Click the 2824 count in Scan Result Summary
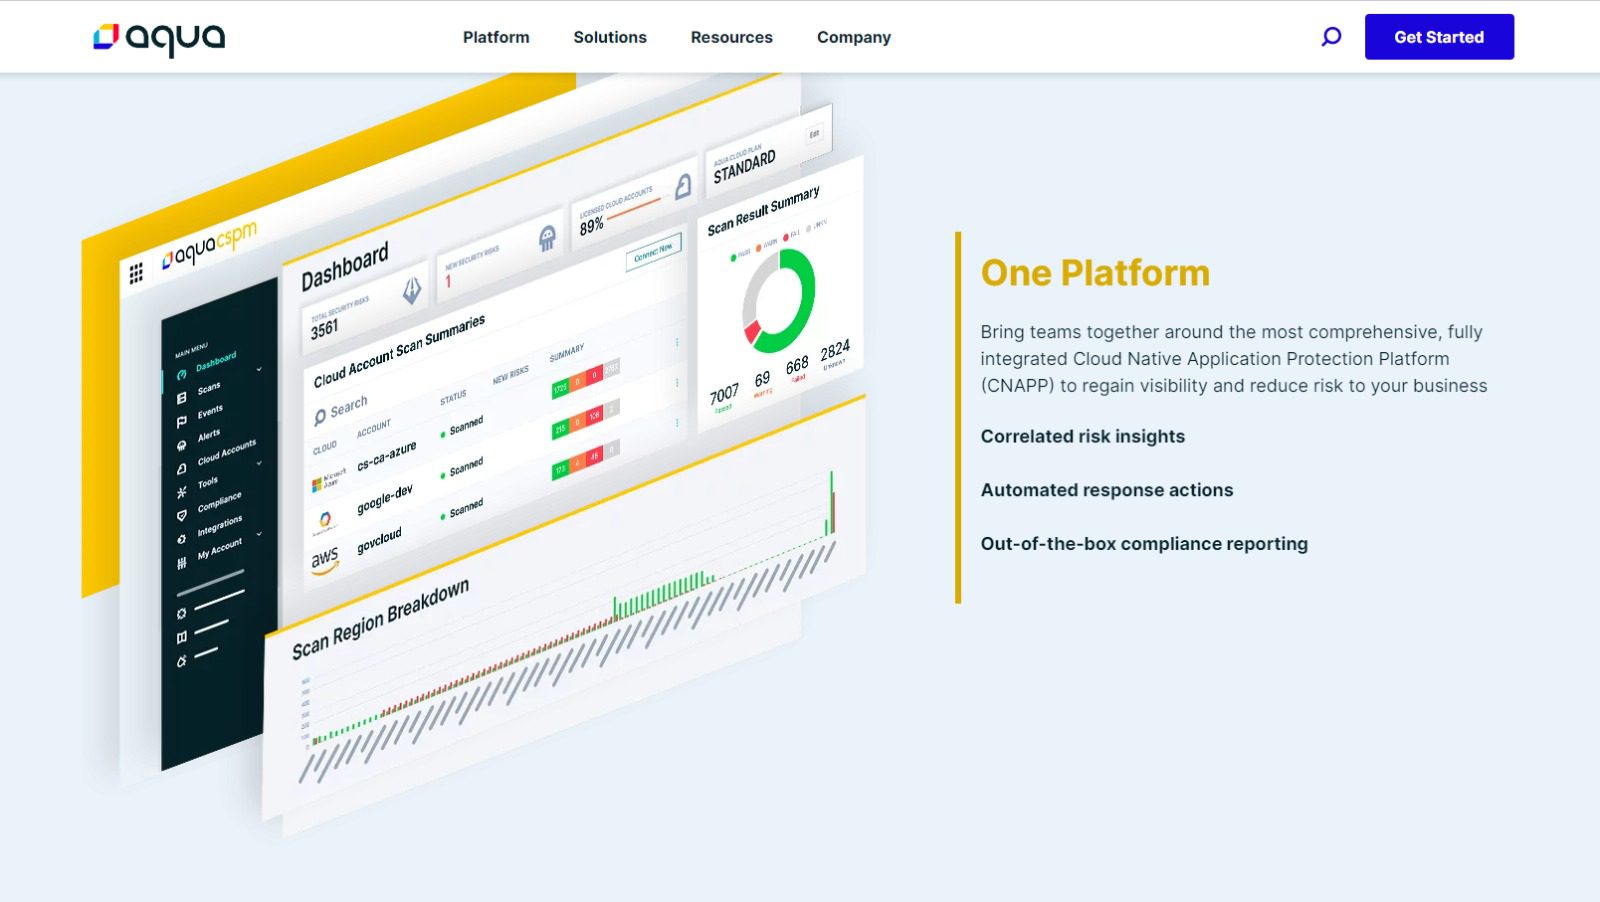The width and height of the screenshot is (1600, 902). pyautogui.click(x=835, y=351)
